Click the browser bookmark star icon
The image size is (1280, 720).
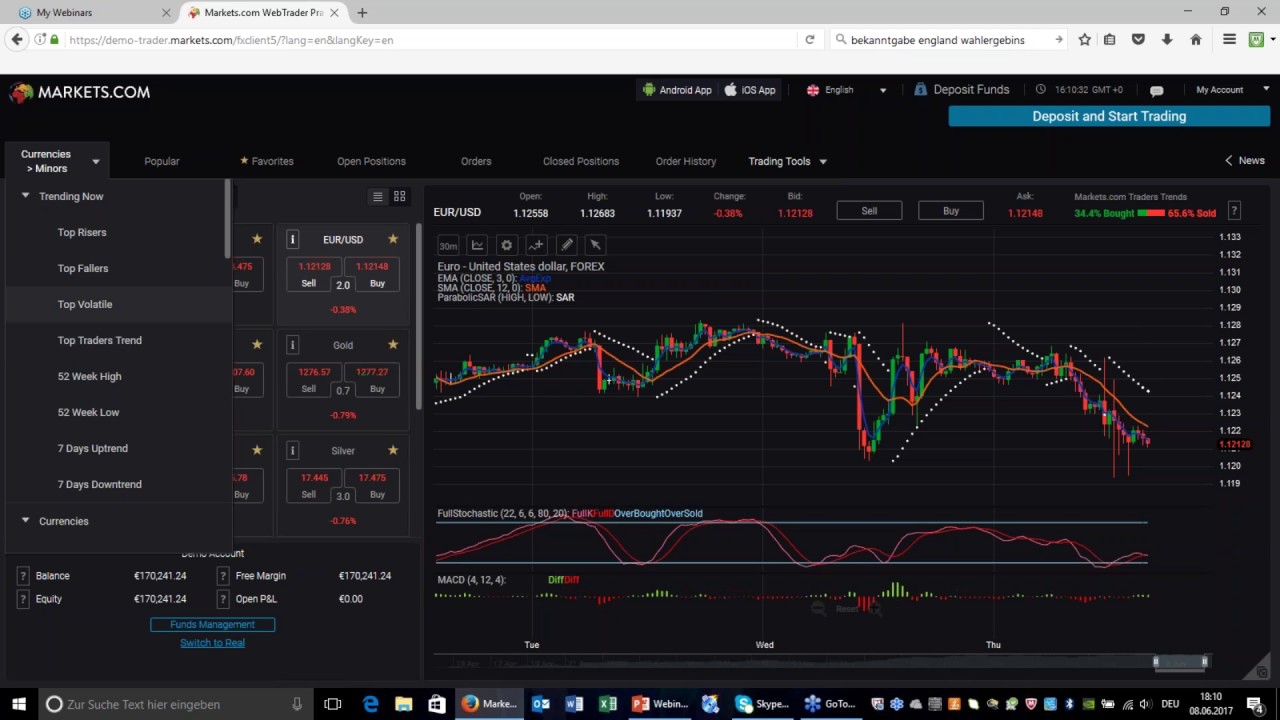point(1085,40)
